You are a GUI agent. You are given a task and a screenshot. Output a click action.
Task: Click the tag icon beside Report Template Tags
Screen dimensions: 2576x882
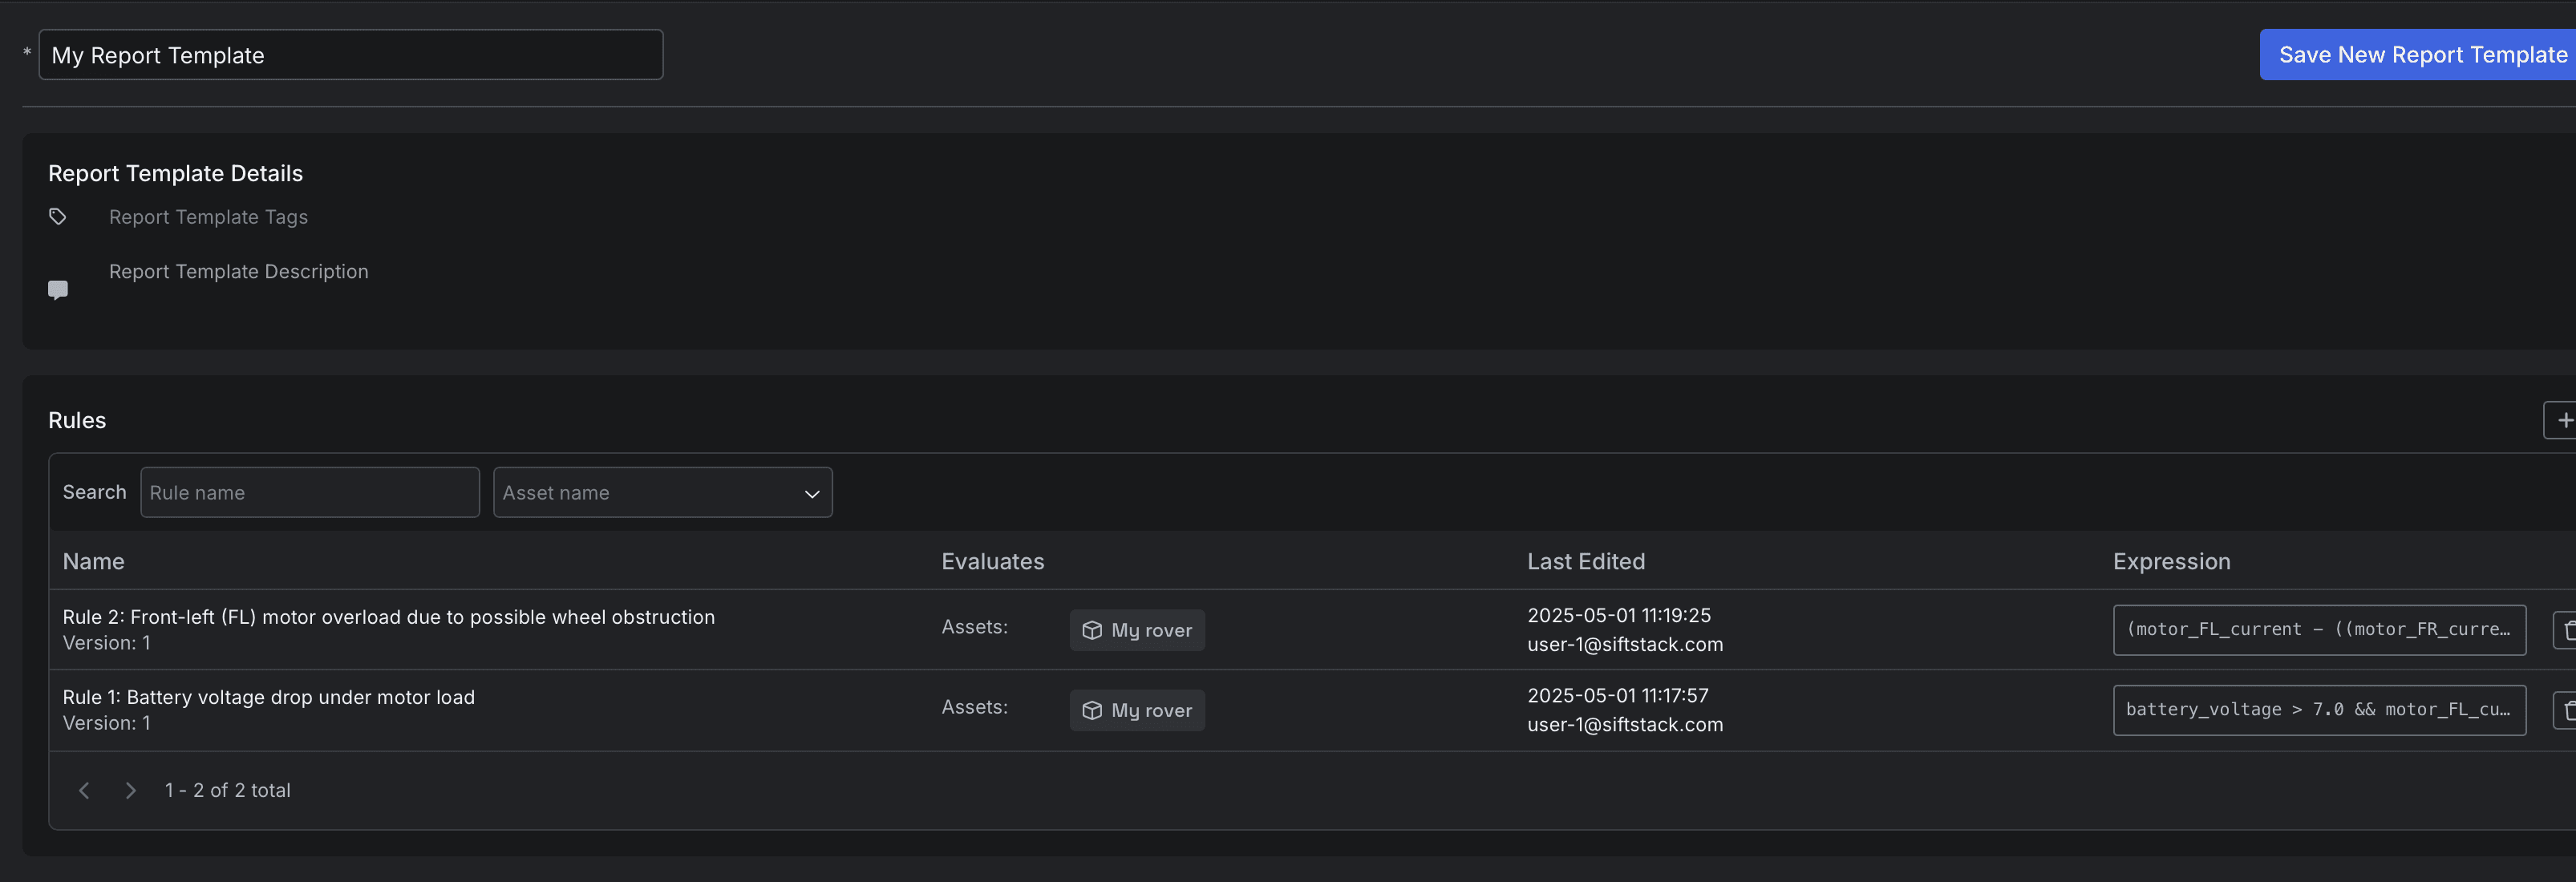coord(58,217)
